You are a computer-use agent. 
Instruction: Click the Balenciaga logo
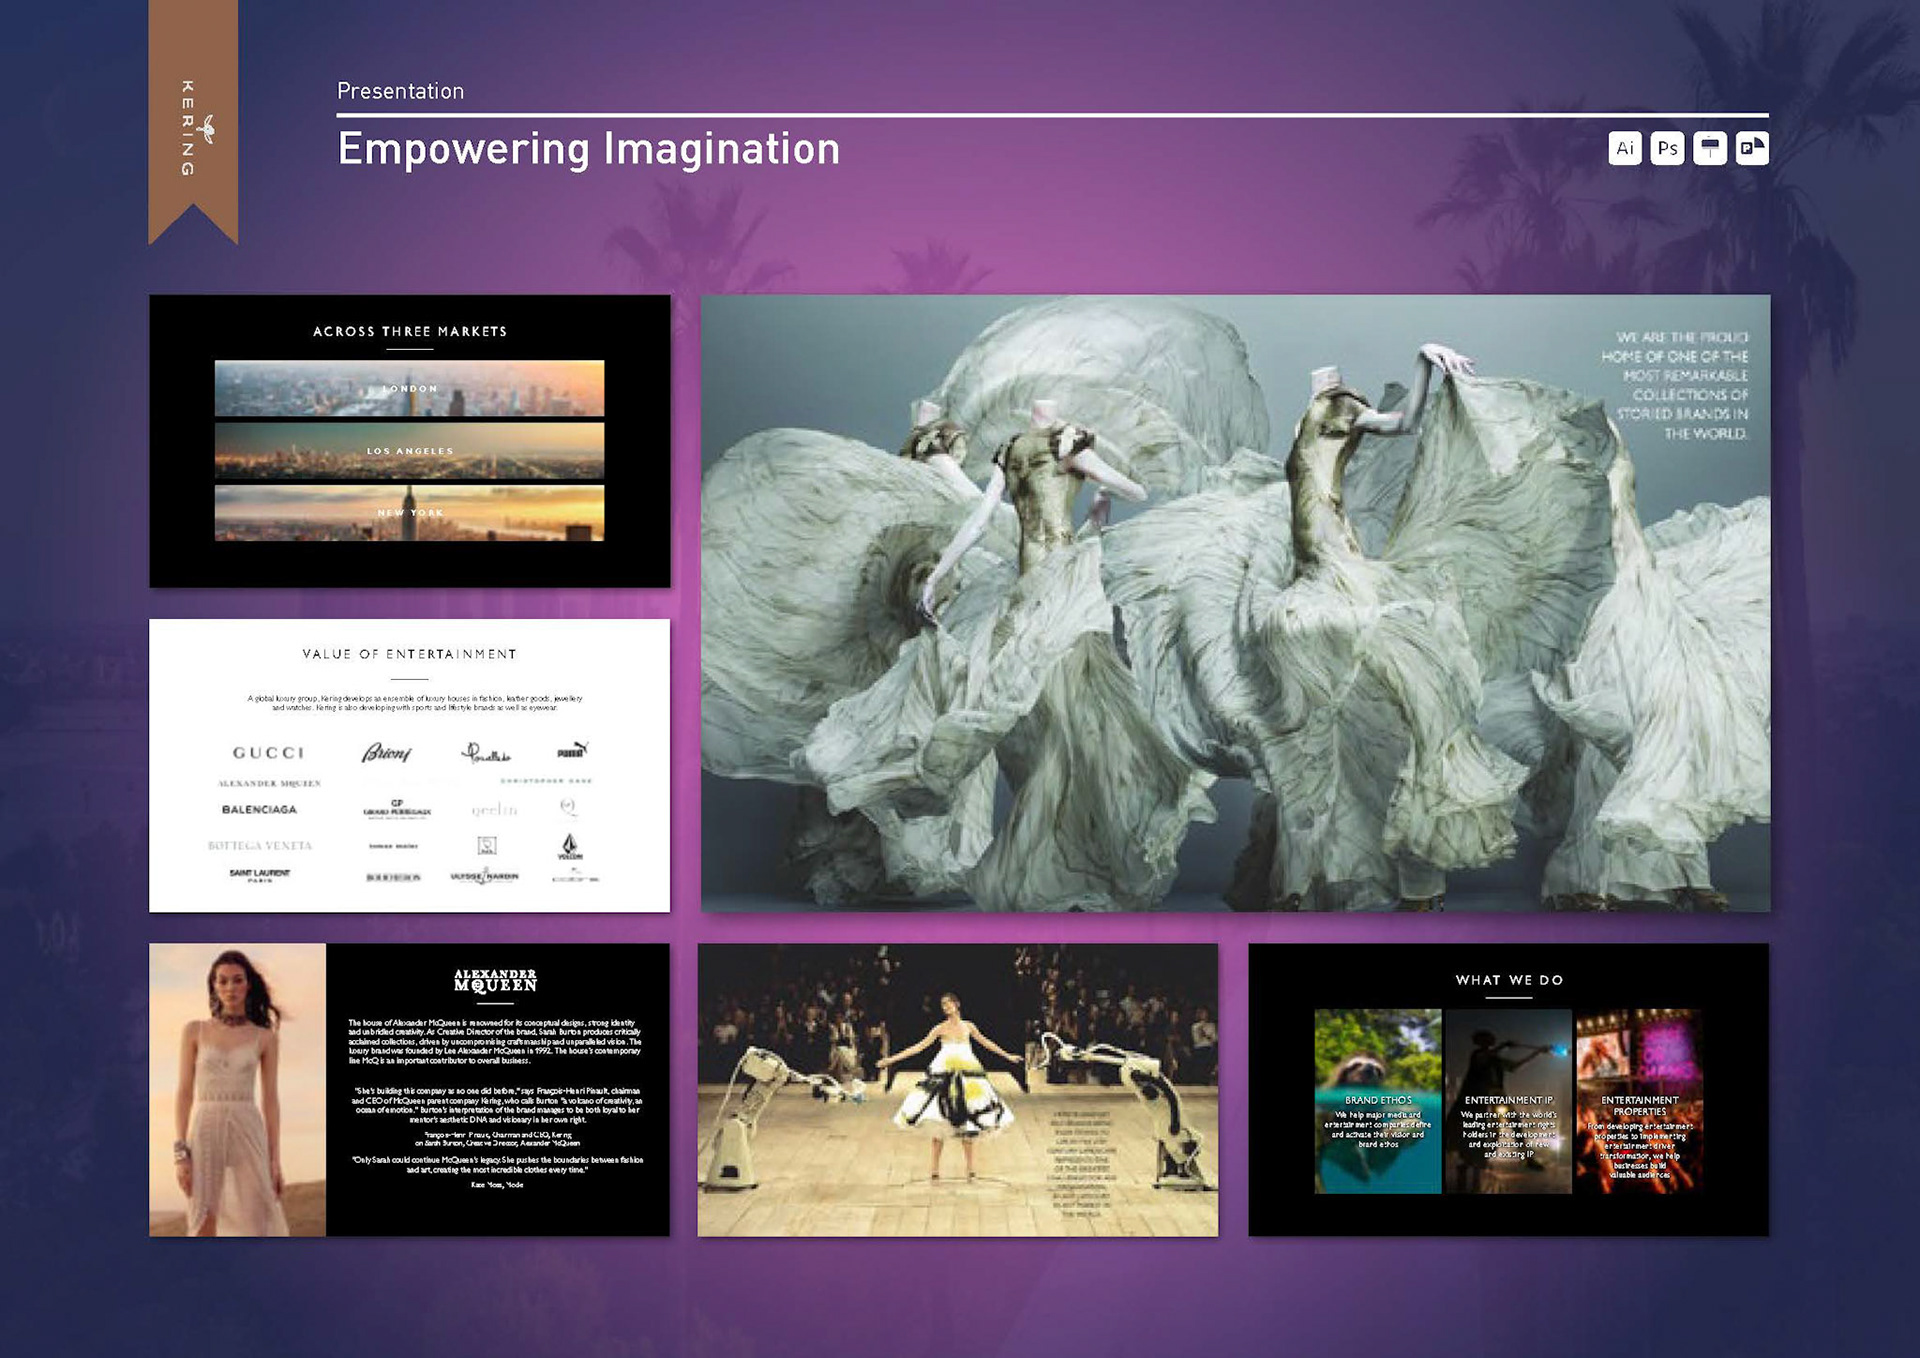pos(259,809)
